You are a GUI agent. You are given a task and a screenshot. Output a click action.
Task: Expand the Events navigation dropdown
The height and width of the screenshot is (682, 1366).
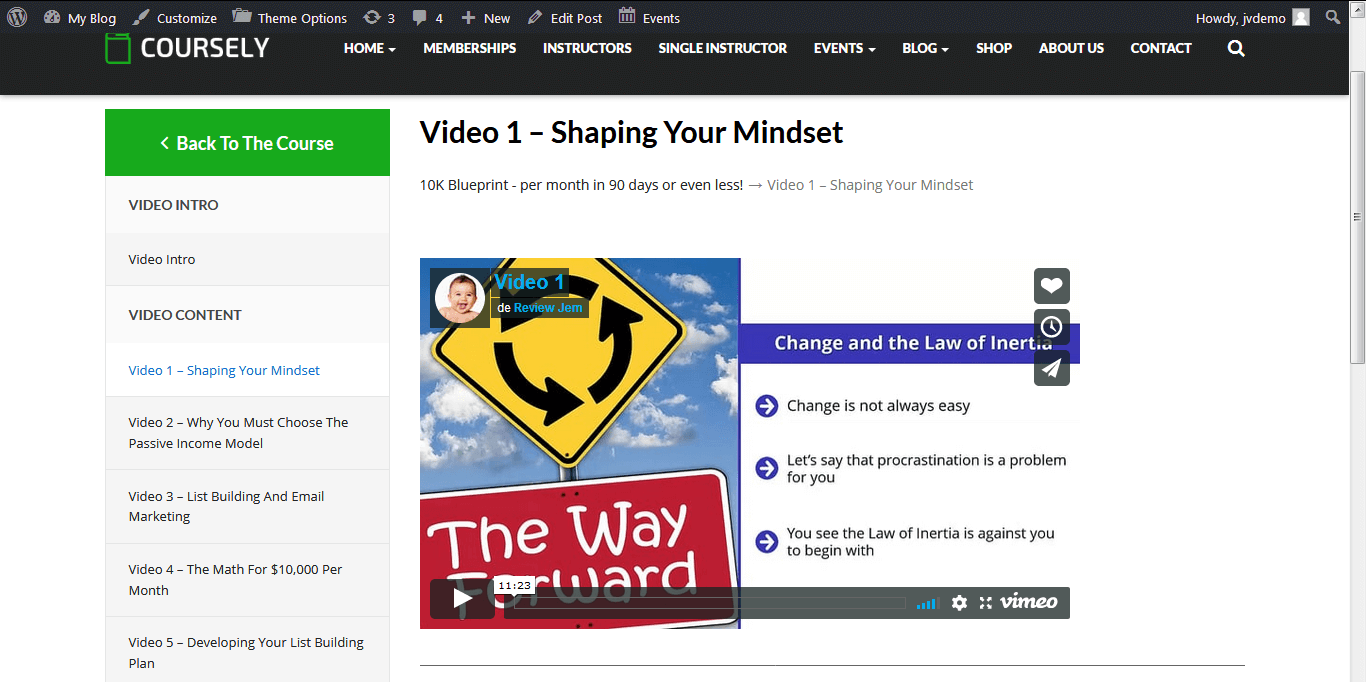point(844,48)
